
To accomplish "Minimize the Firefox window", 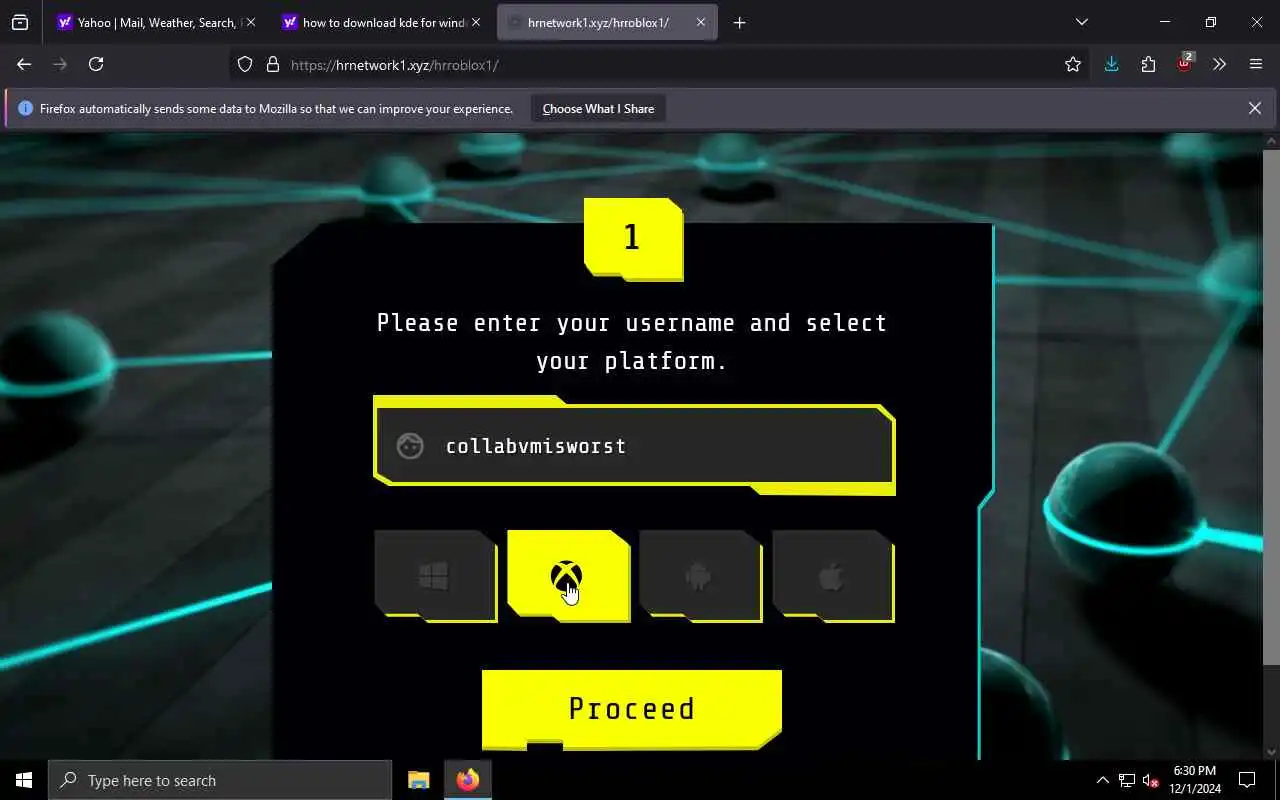I will 1164,22.
